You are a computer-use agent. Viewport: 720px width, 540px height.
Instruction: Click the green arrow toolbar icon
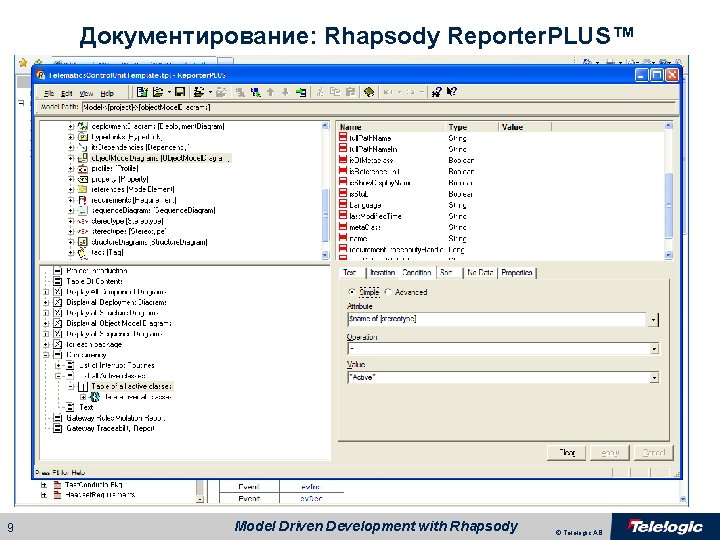point(301,92)
